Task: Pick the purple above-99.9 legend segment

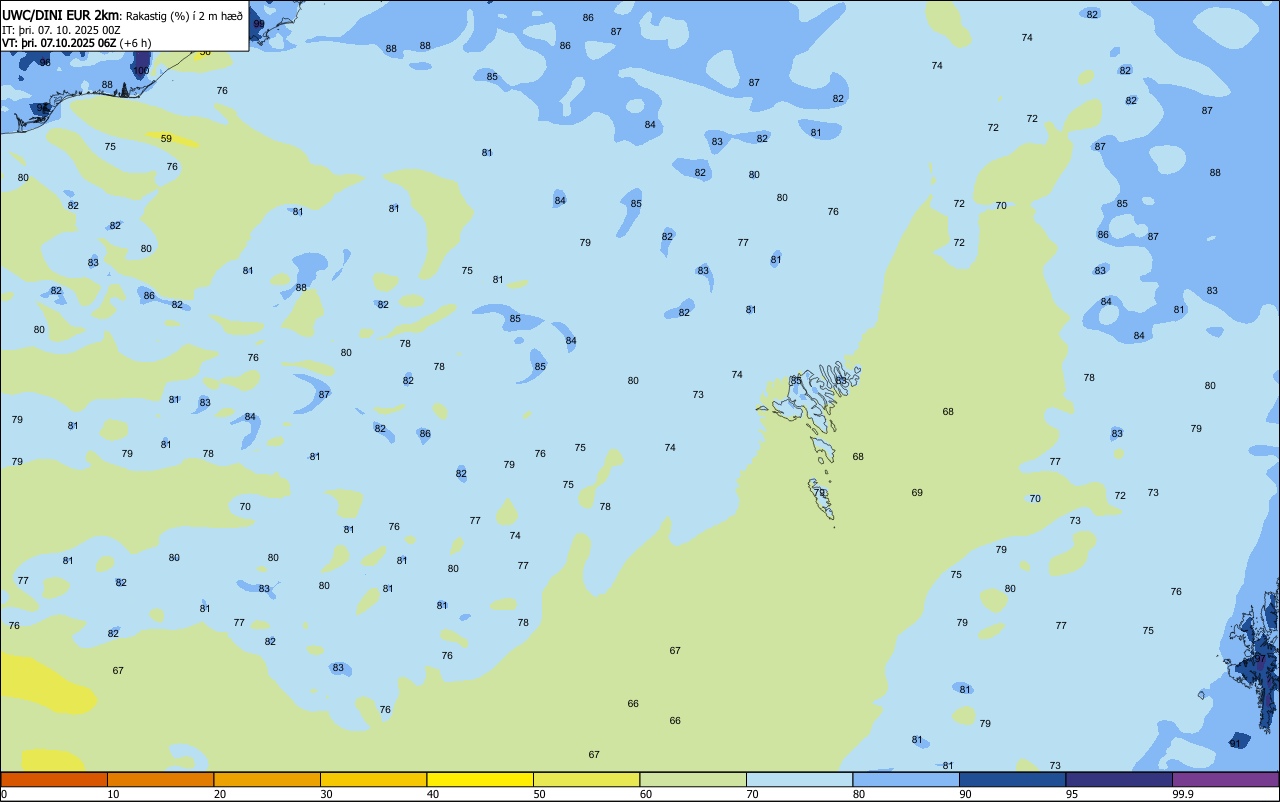Action: (x=1225, y=779)
